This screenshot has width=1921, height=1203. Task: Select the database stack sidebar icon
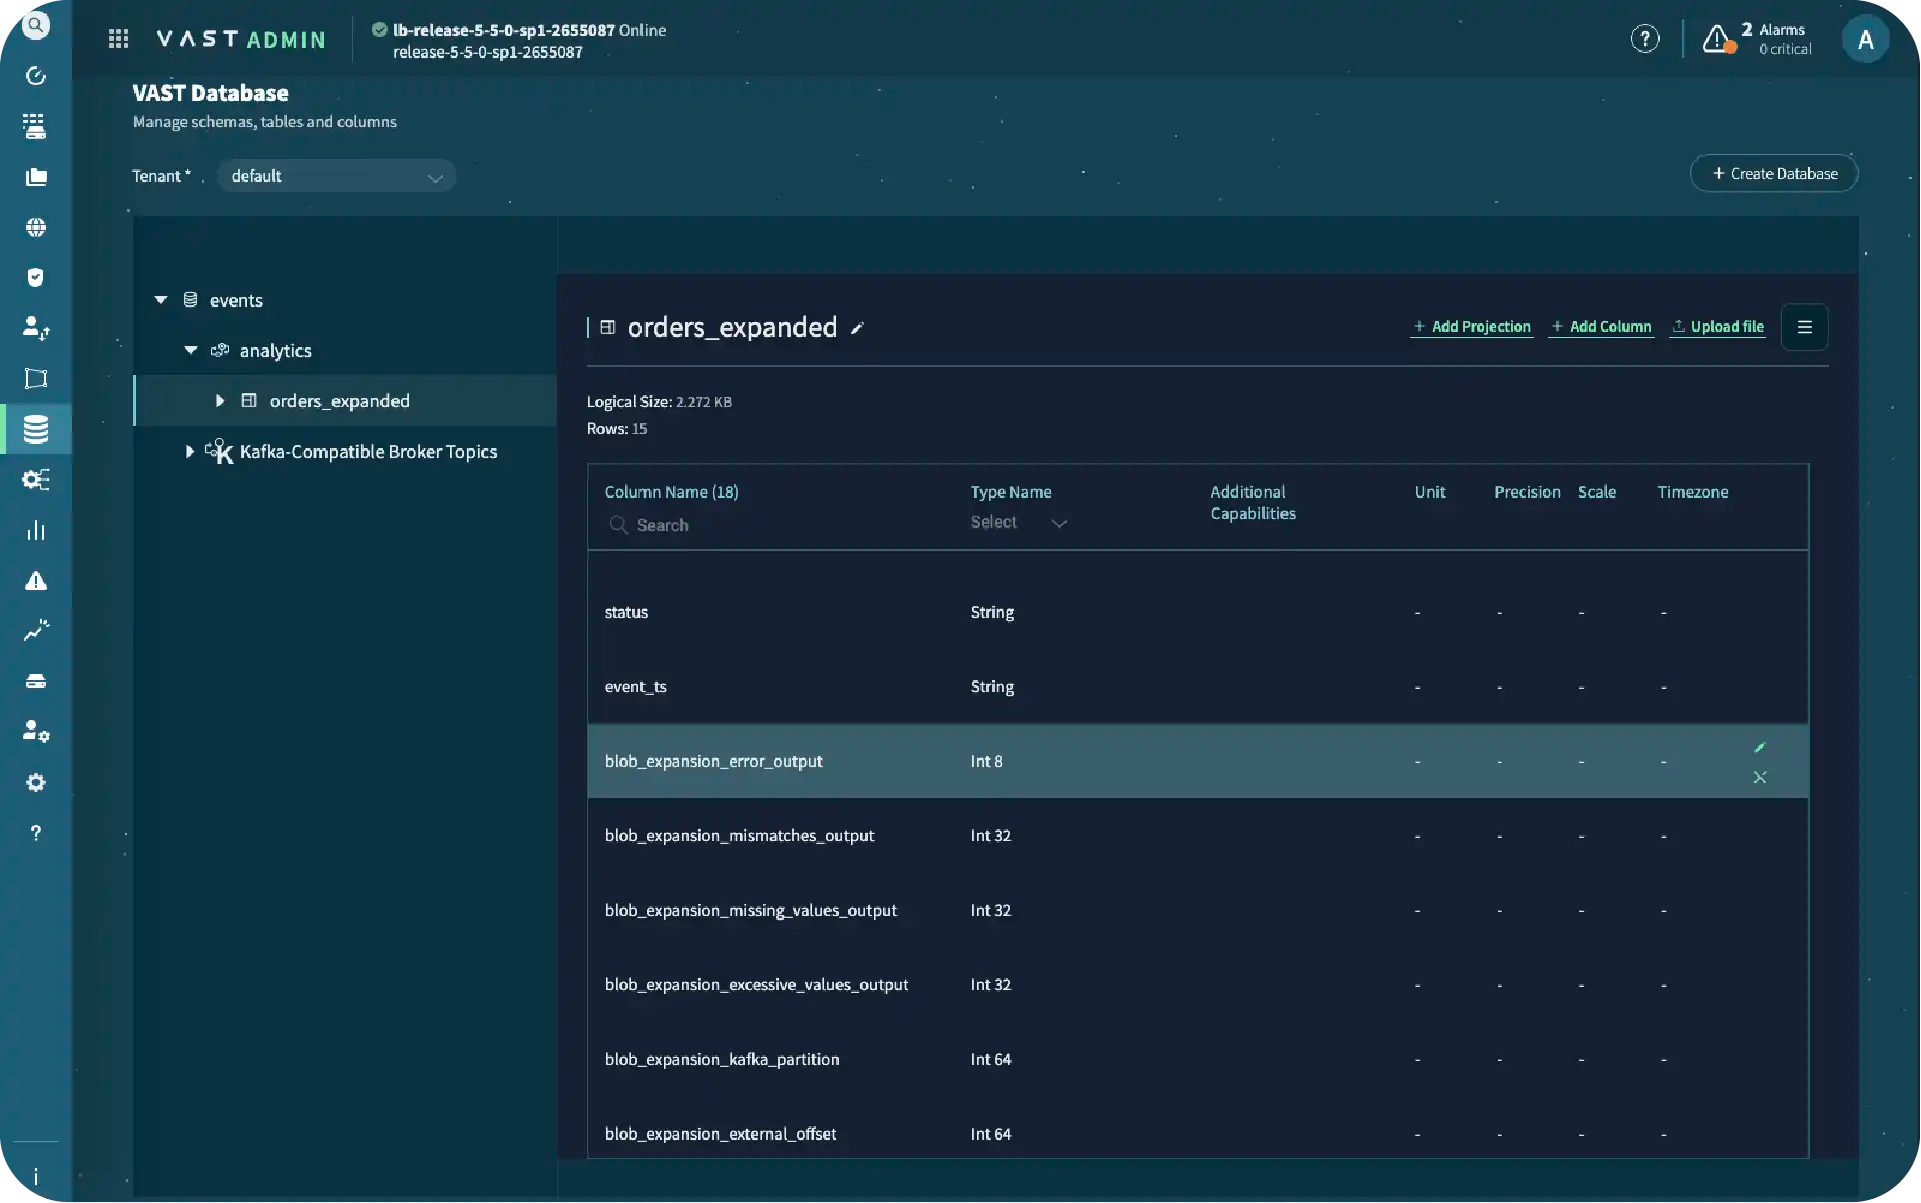point(36,430)
